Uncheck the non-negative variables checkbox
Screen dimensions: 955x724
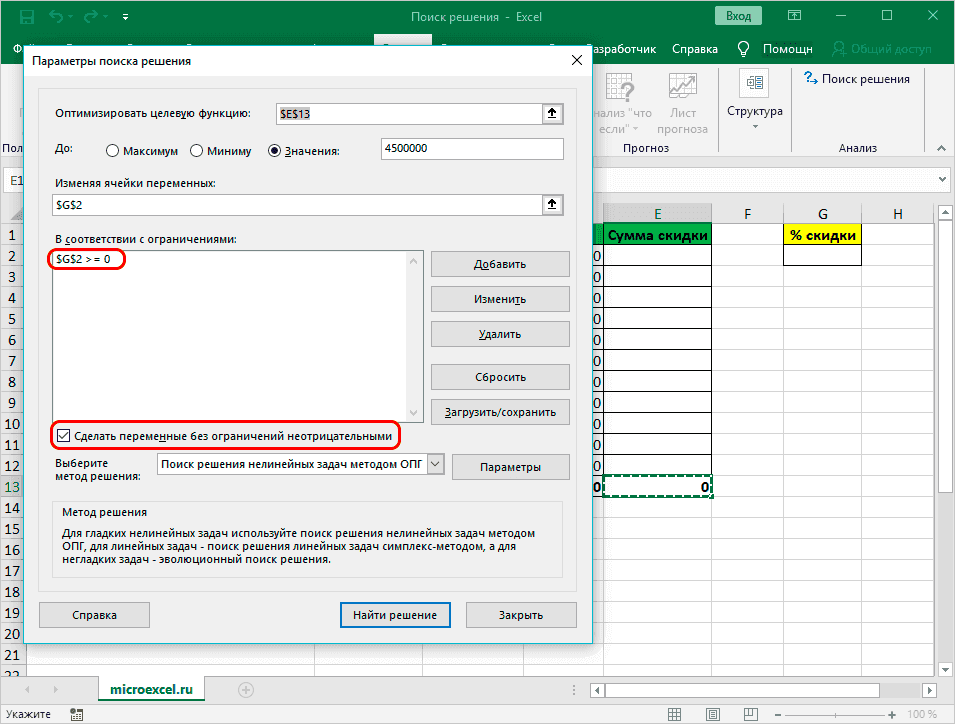pyautogui.click(x=65, y=437)
